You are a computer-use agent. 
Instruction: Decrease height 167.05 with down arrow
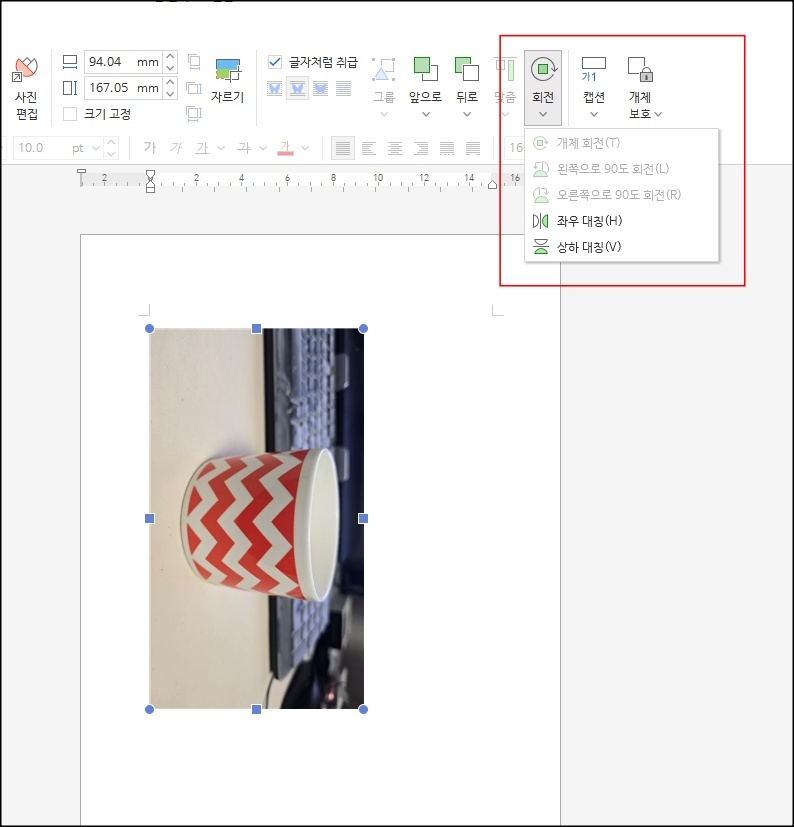click(x=170, y=93)
